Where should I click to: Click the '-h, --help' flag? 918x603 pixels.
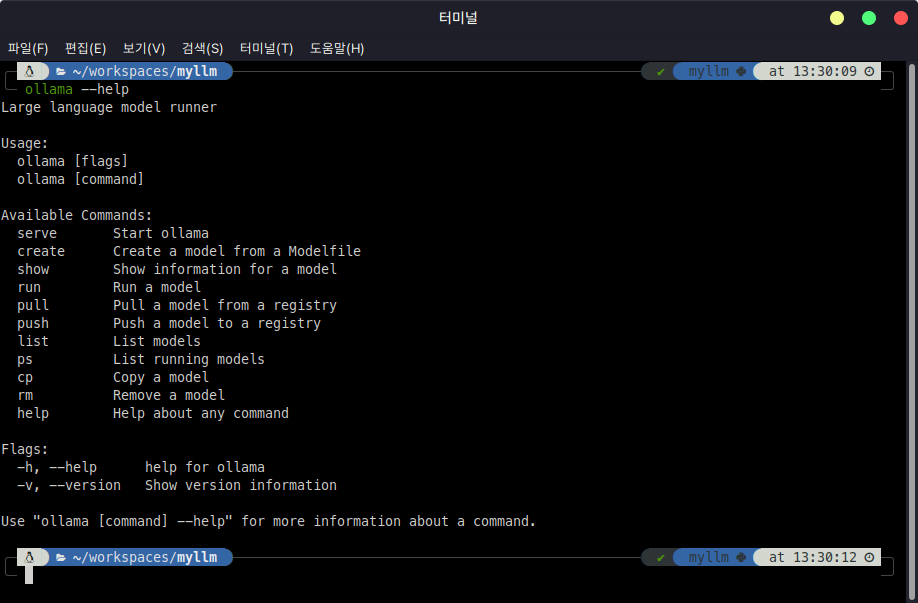point(57,468)
